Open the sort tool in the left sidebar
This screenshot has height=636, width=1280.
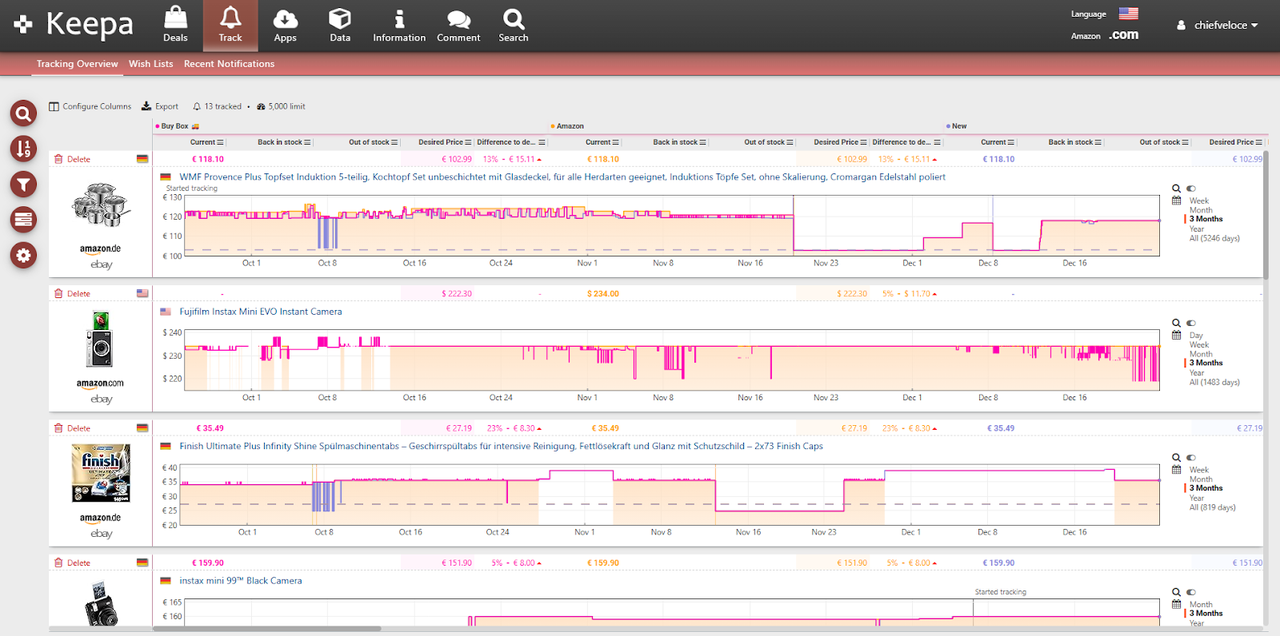point(23,148)
